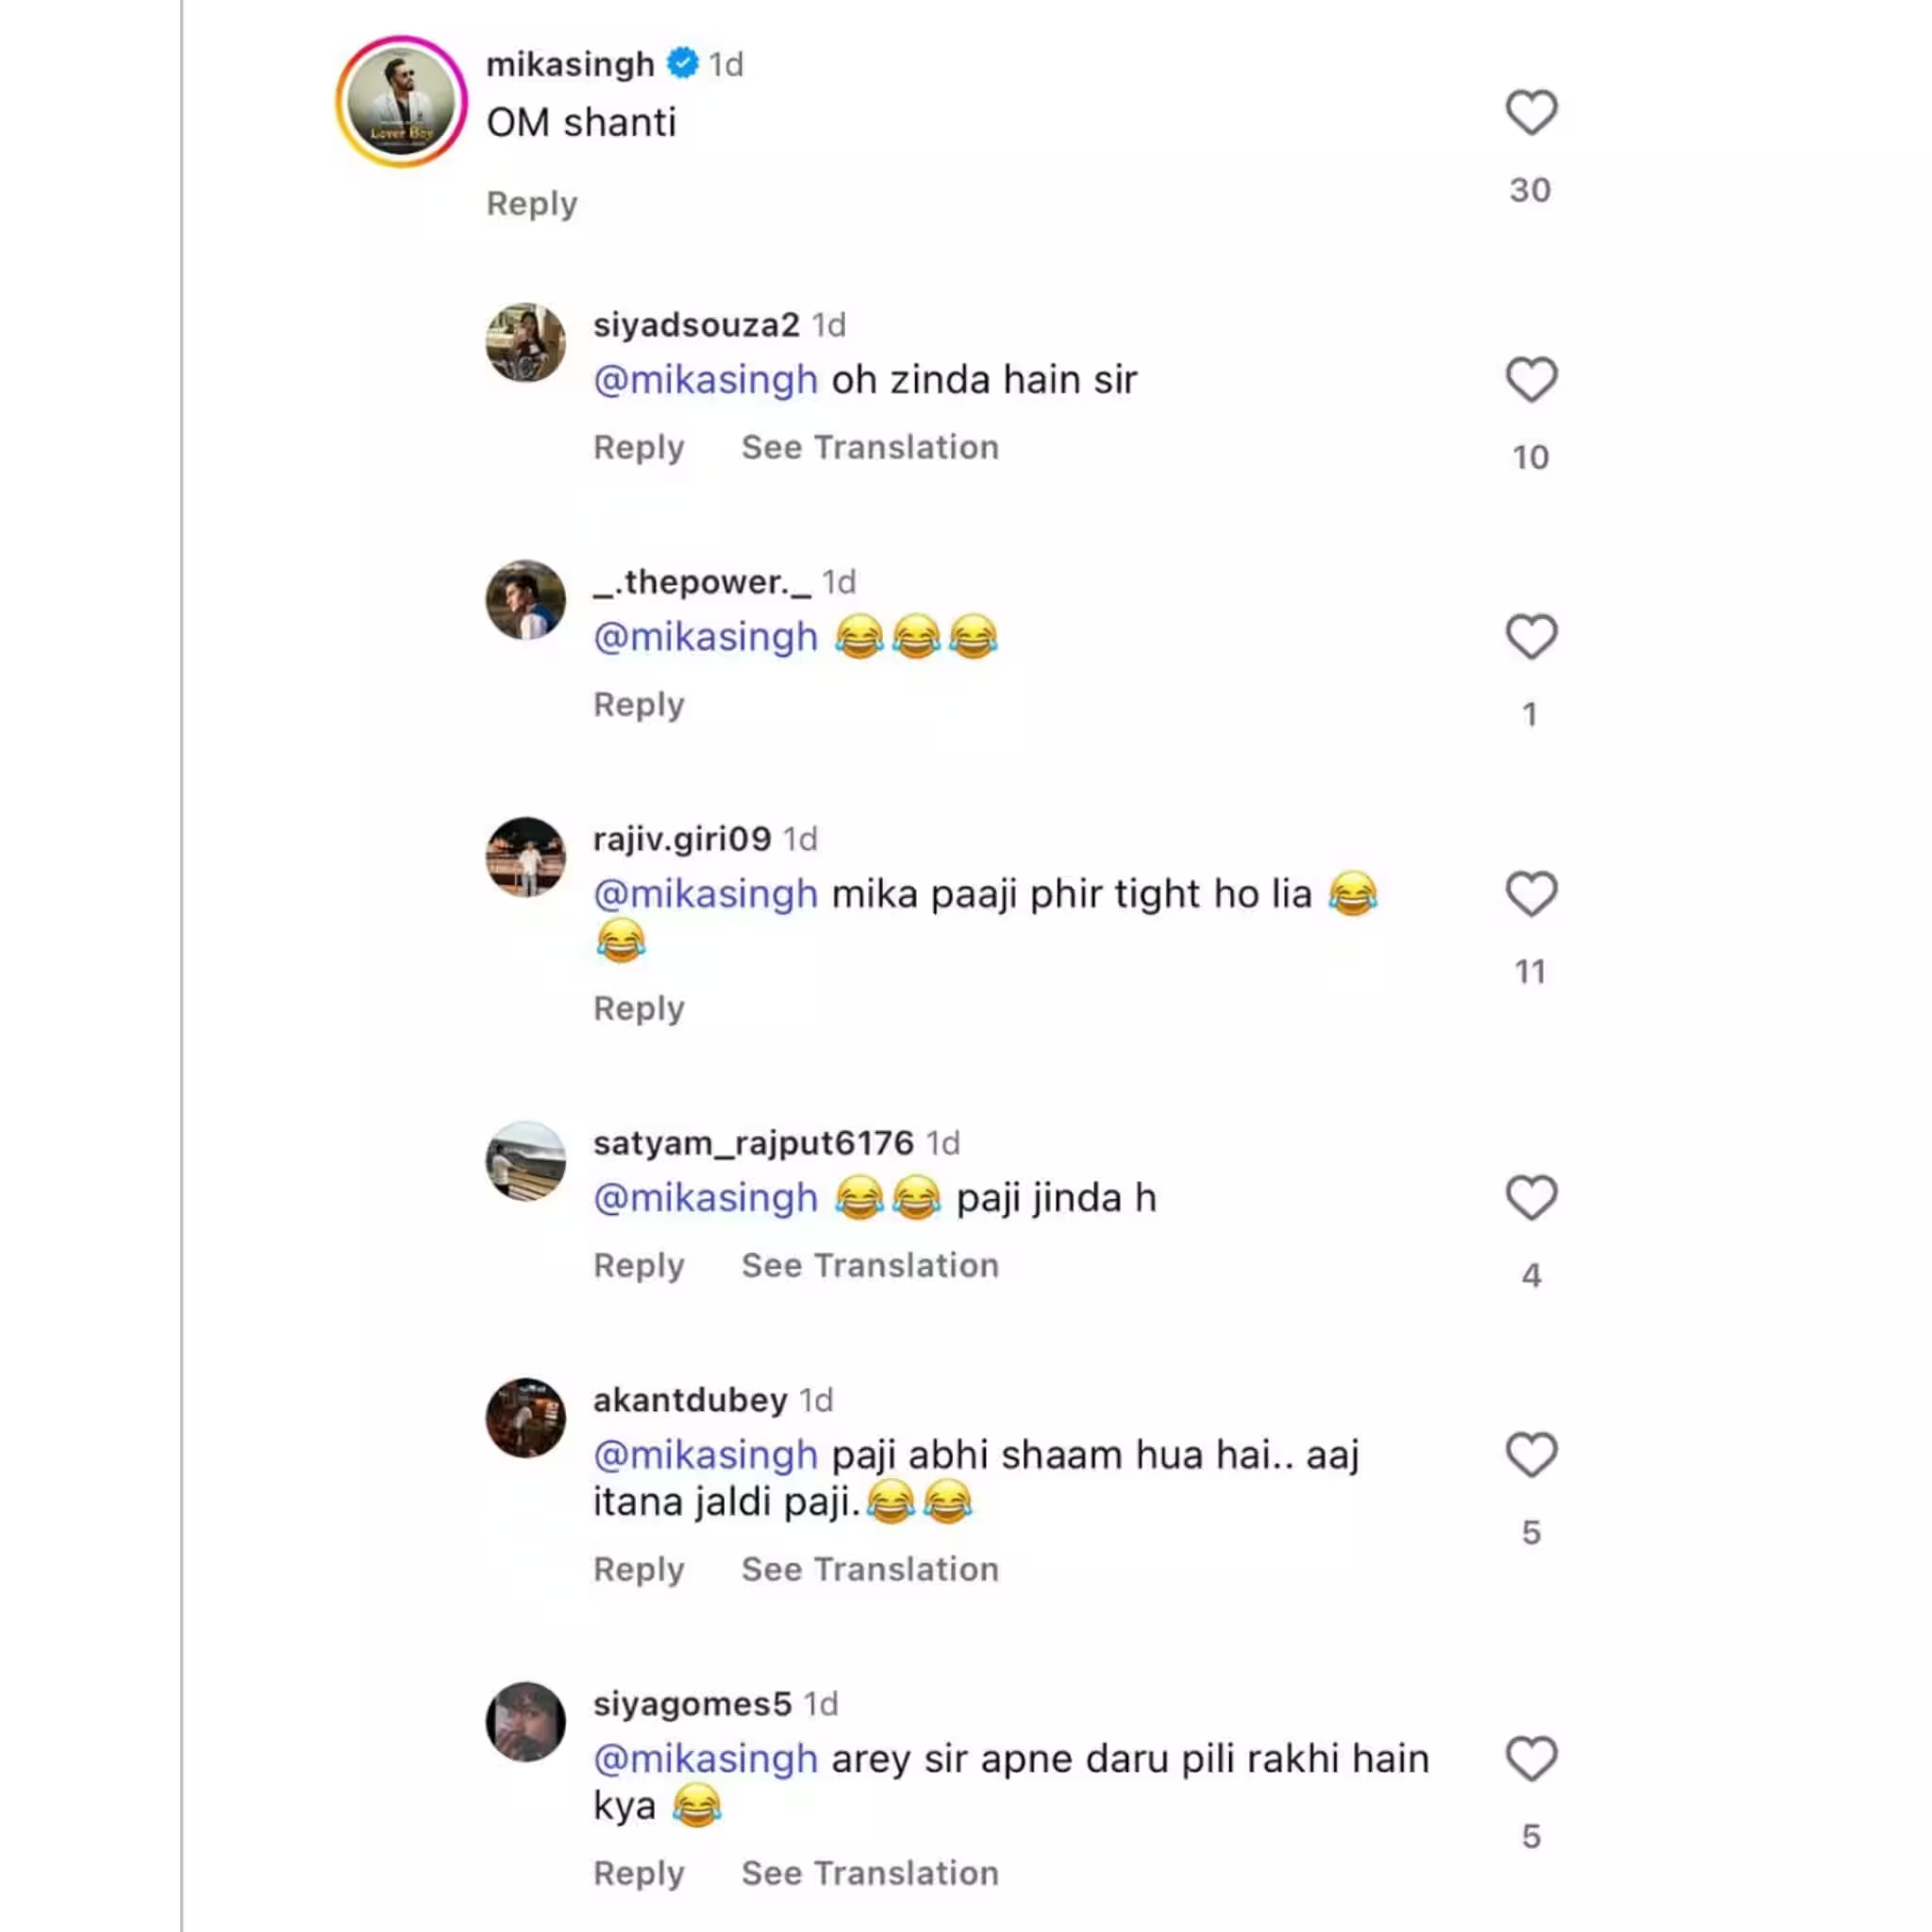This screenshot has width=1932, height=1932.
Task: See translation of siyadsouza2's reply
Action: pyautogui.click(x=869, y=447)
